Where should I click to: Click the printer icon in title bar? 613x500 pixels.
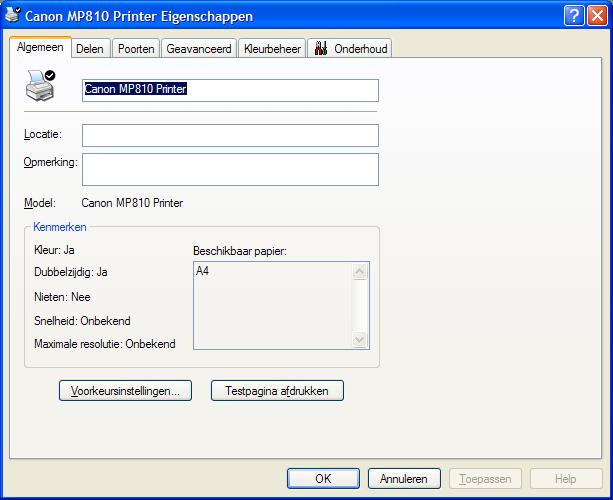click(12, 14)
